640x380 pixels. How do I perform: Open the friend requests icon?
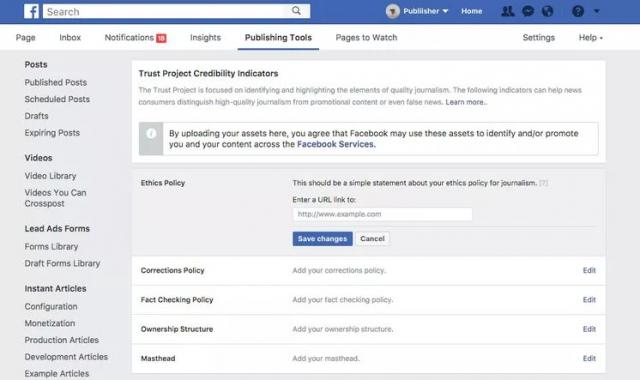click(508, 11)
